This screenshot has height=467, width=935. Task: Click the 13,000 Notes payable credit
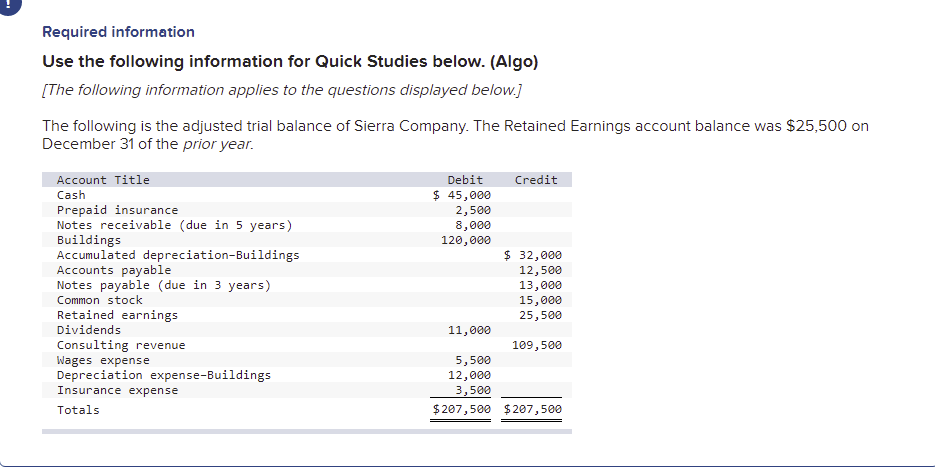tap(540, 285)
